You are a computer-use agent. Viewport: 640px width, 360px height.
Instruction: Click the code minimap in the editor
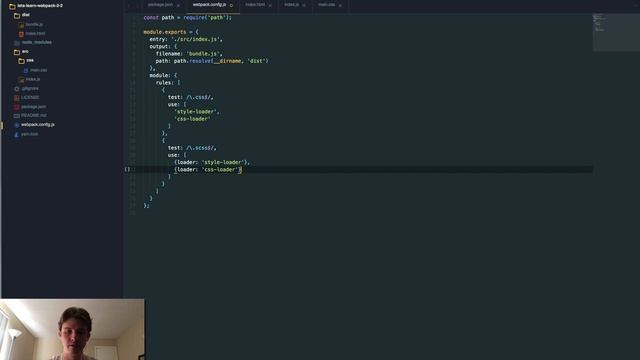[x=616, y=33]
